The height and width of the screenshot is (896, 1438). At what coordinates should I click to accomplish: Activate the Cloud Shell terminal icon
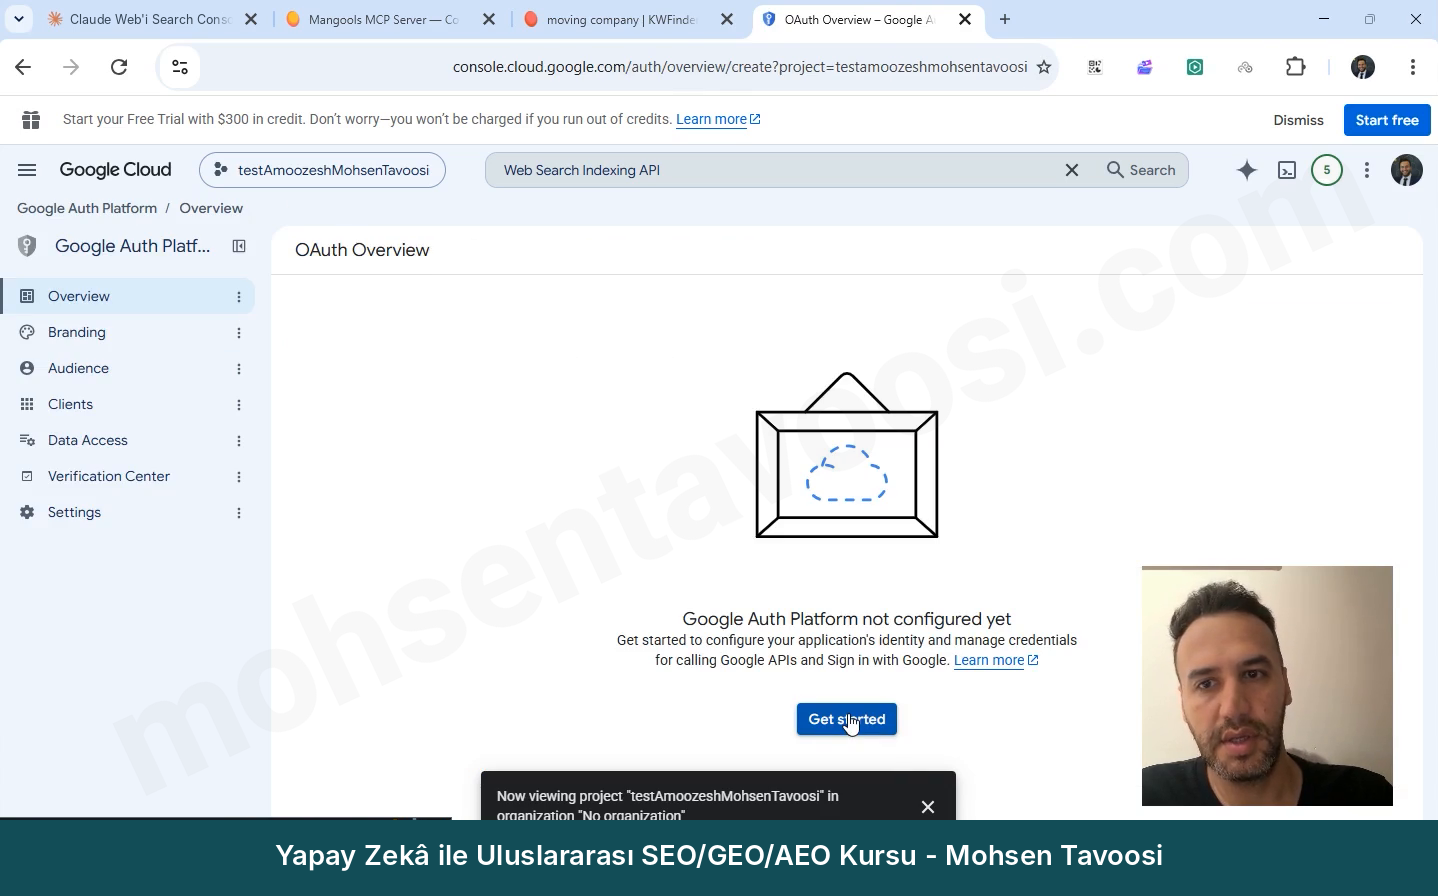1287,170
